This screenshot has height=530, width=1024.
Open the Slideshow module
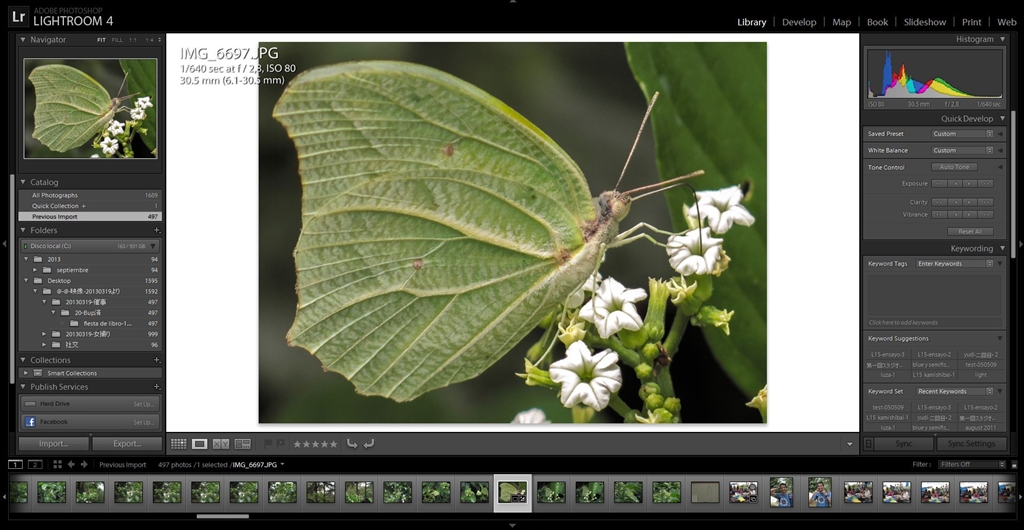click(925, 22)
